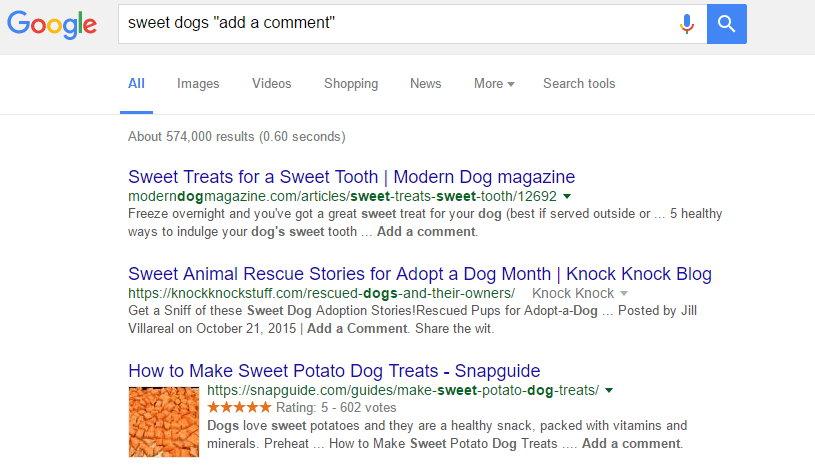This screenshot has width=815, height=467.
Task: Switch to the Images tab
Action: click(x=198, y=84)
